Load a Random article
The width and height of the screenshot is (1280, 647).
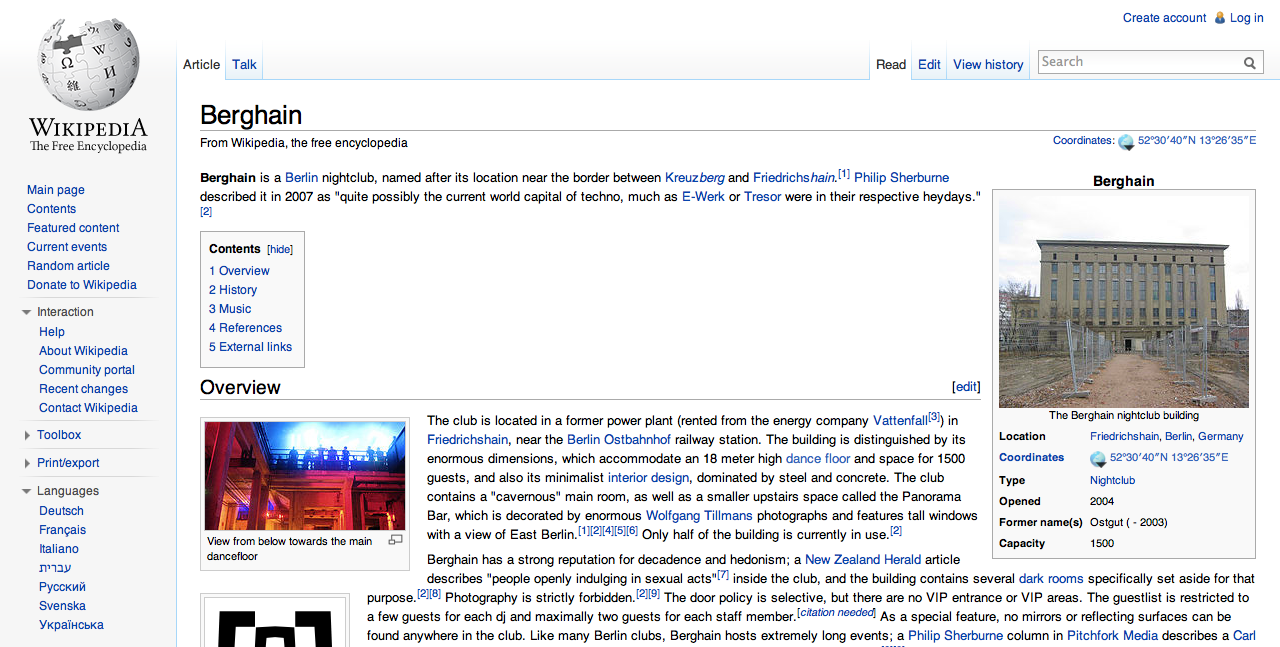(68, 266)
